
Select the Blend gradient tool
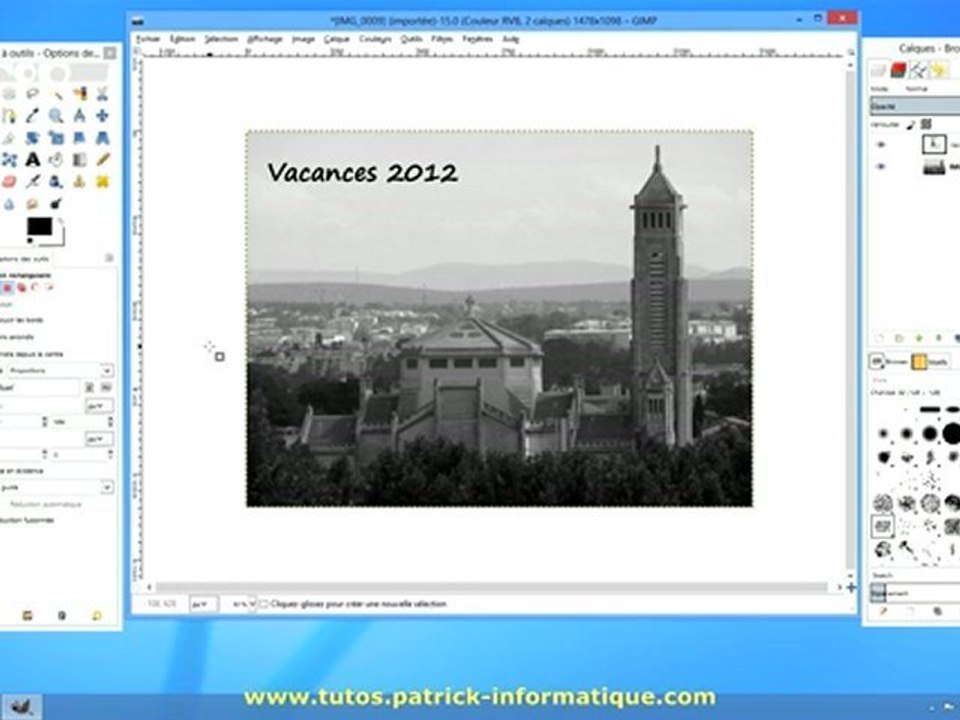point(80,160)
